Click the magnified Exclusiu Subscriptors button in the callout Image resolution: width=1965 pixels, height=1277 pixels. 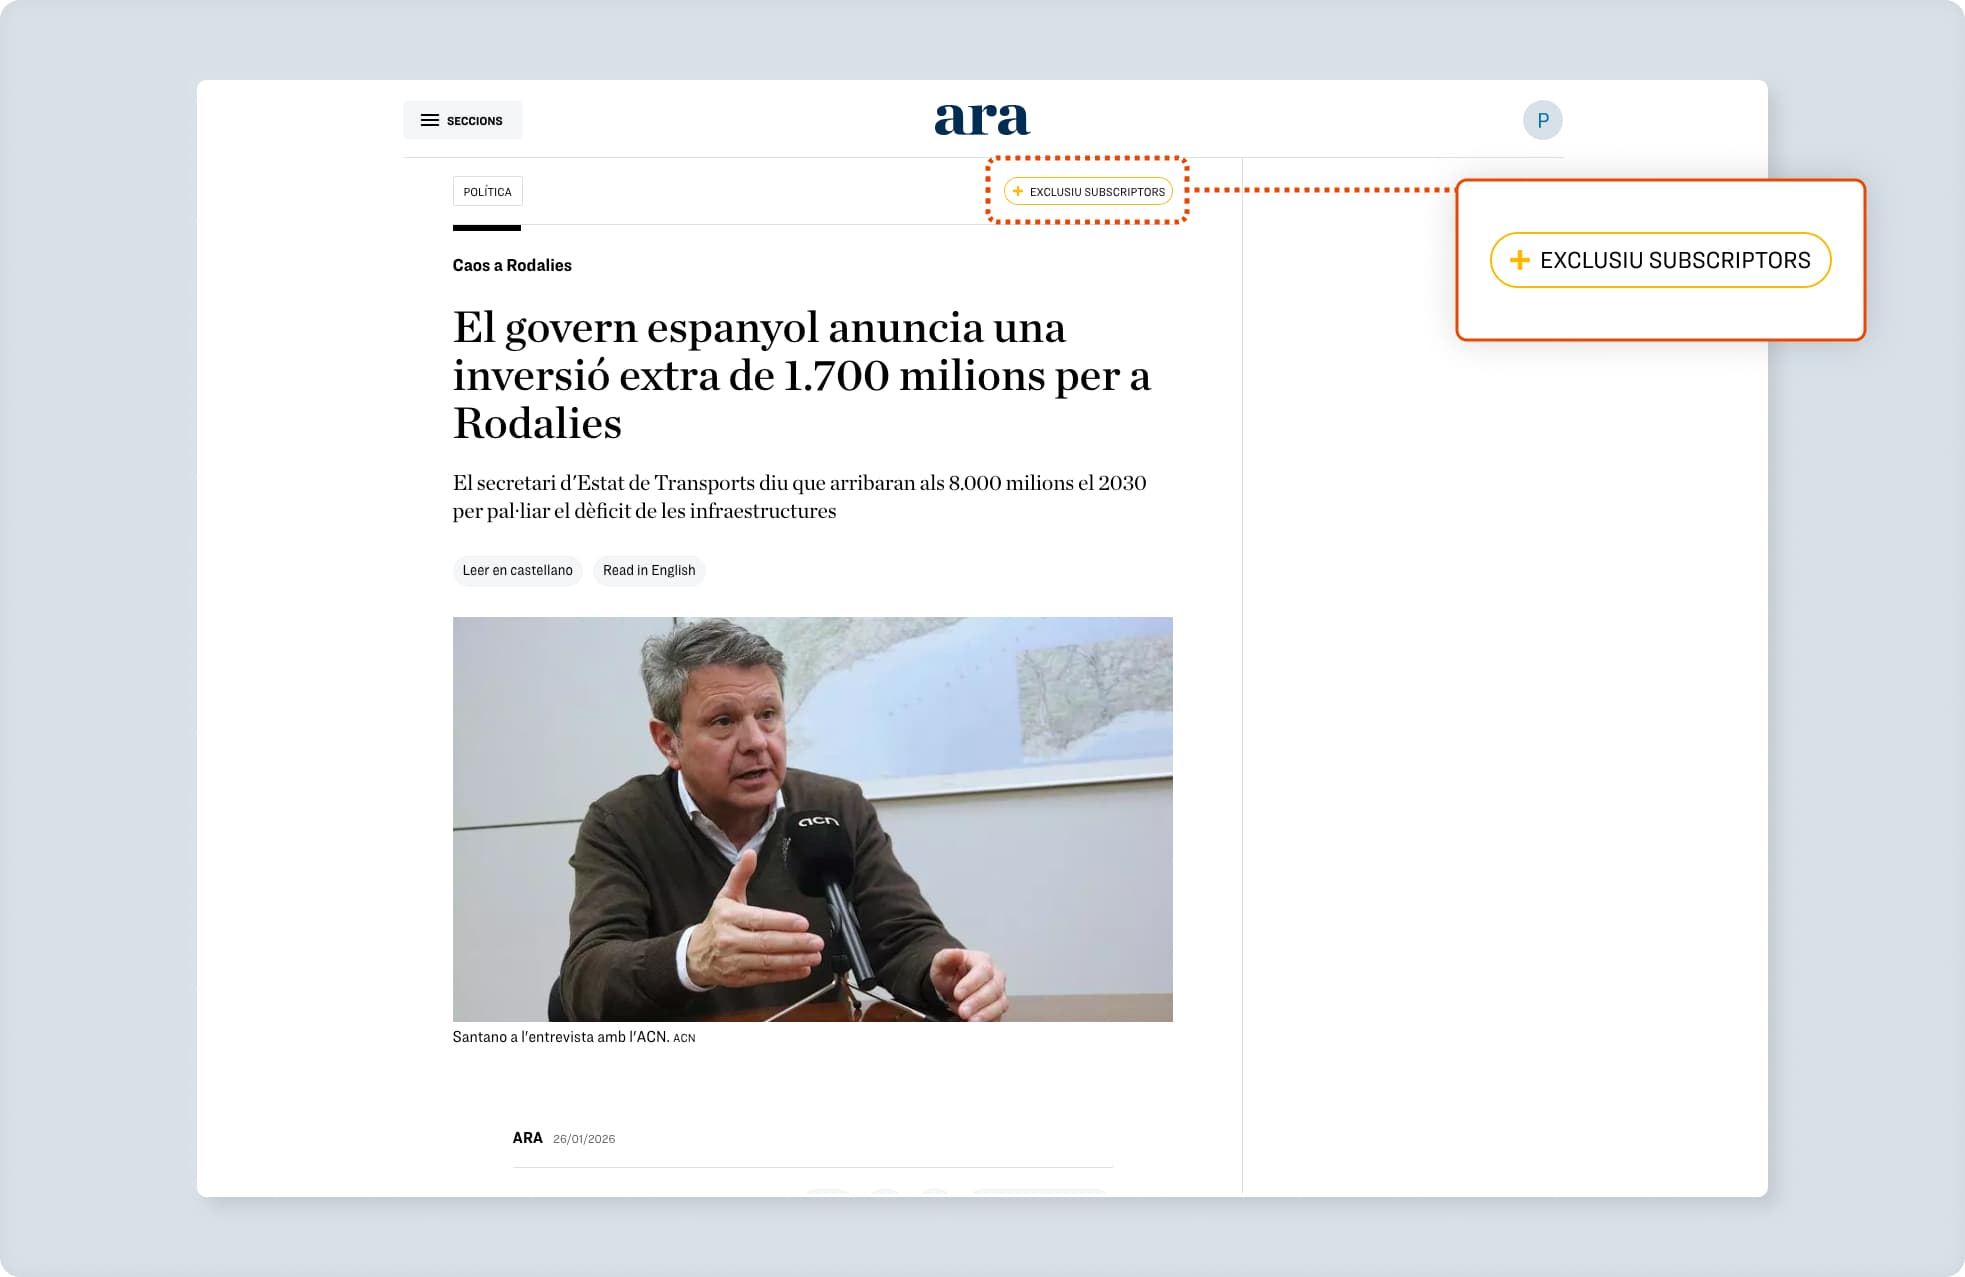coord(1660,259)
